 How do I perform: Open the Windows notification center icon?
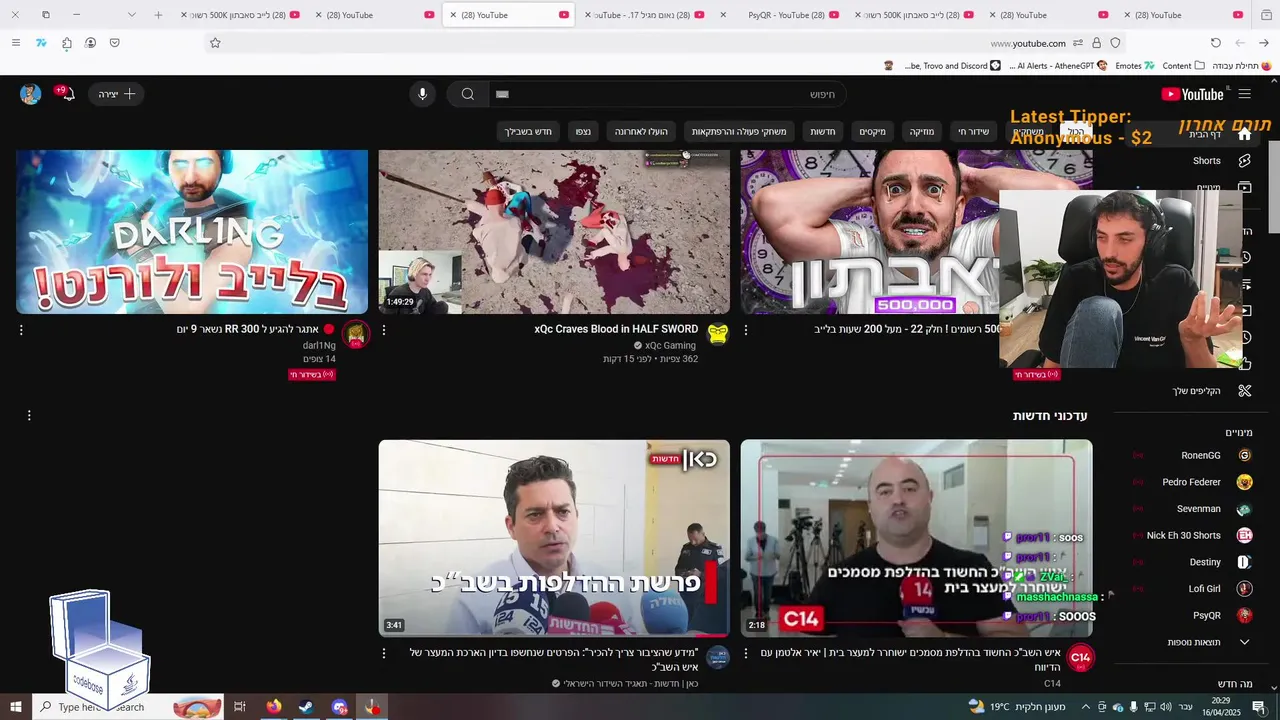click(x=1258, y=707)
